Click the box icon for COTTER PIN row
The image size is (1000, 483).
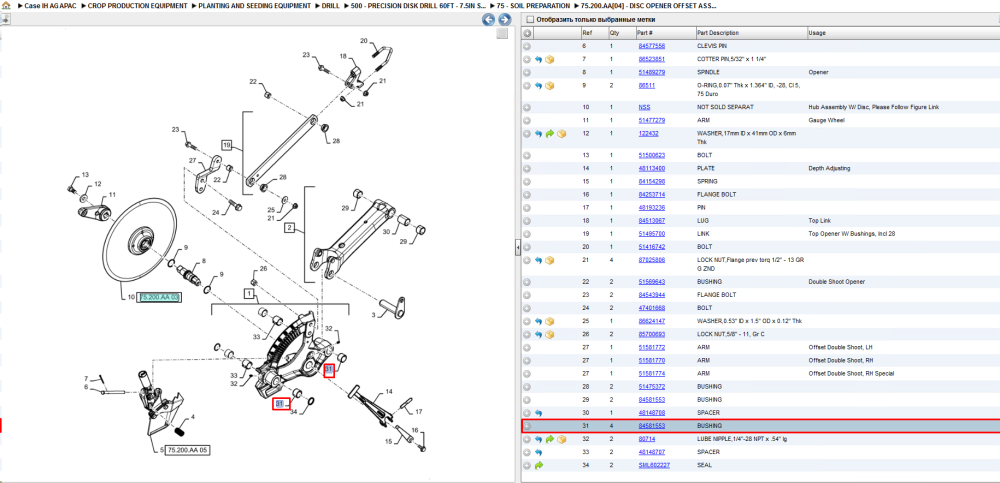tap(550, 59)
